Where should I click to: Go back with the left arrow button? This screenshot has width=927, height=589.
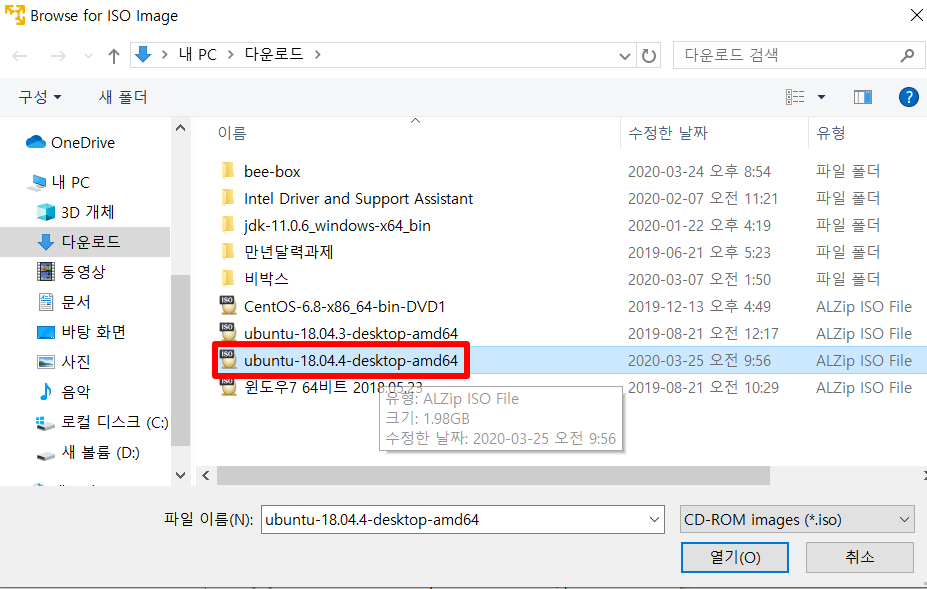point(20,56)
